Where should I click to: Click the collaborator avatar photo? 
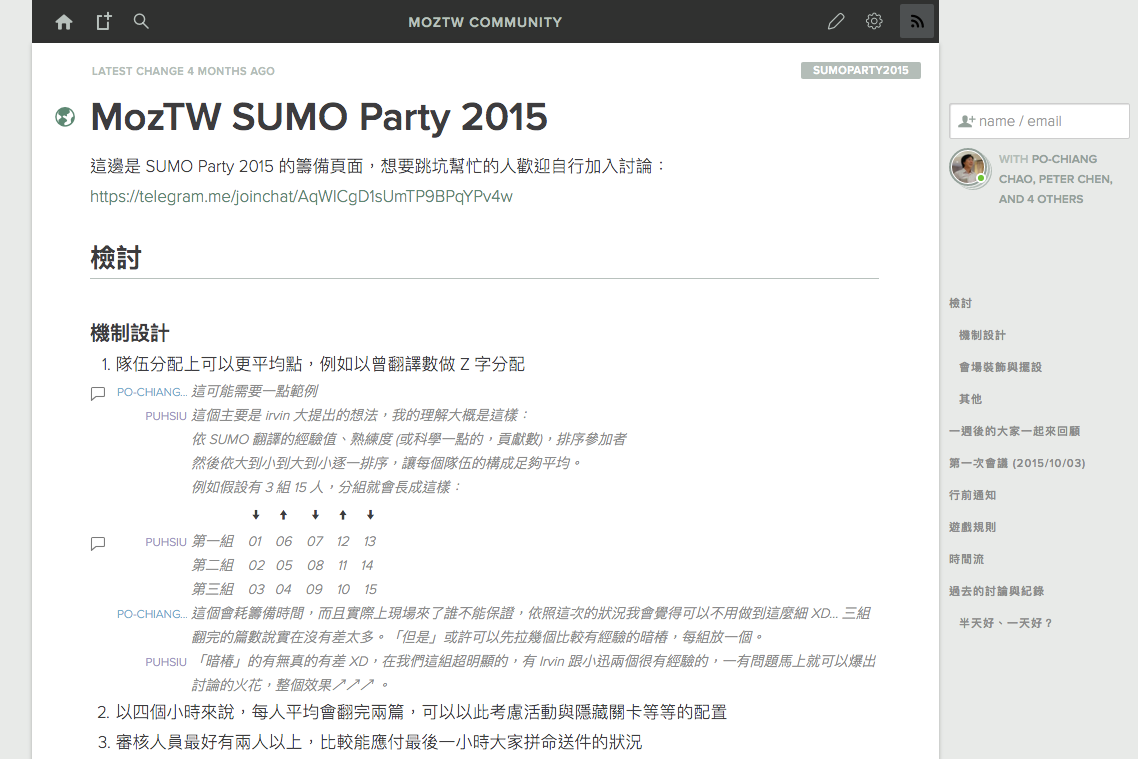tap(970, 168)
